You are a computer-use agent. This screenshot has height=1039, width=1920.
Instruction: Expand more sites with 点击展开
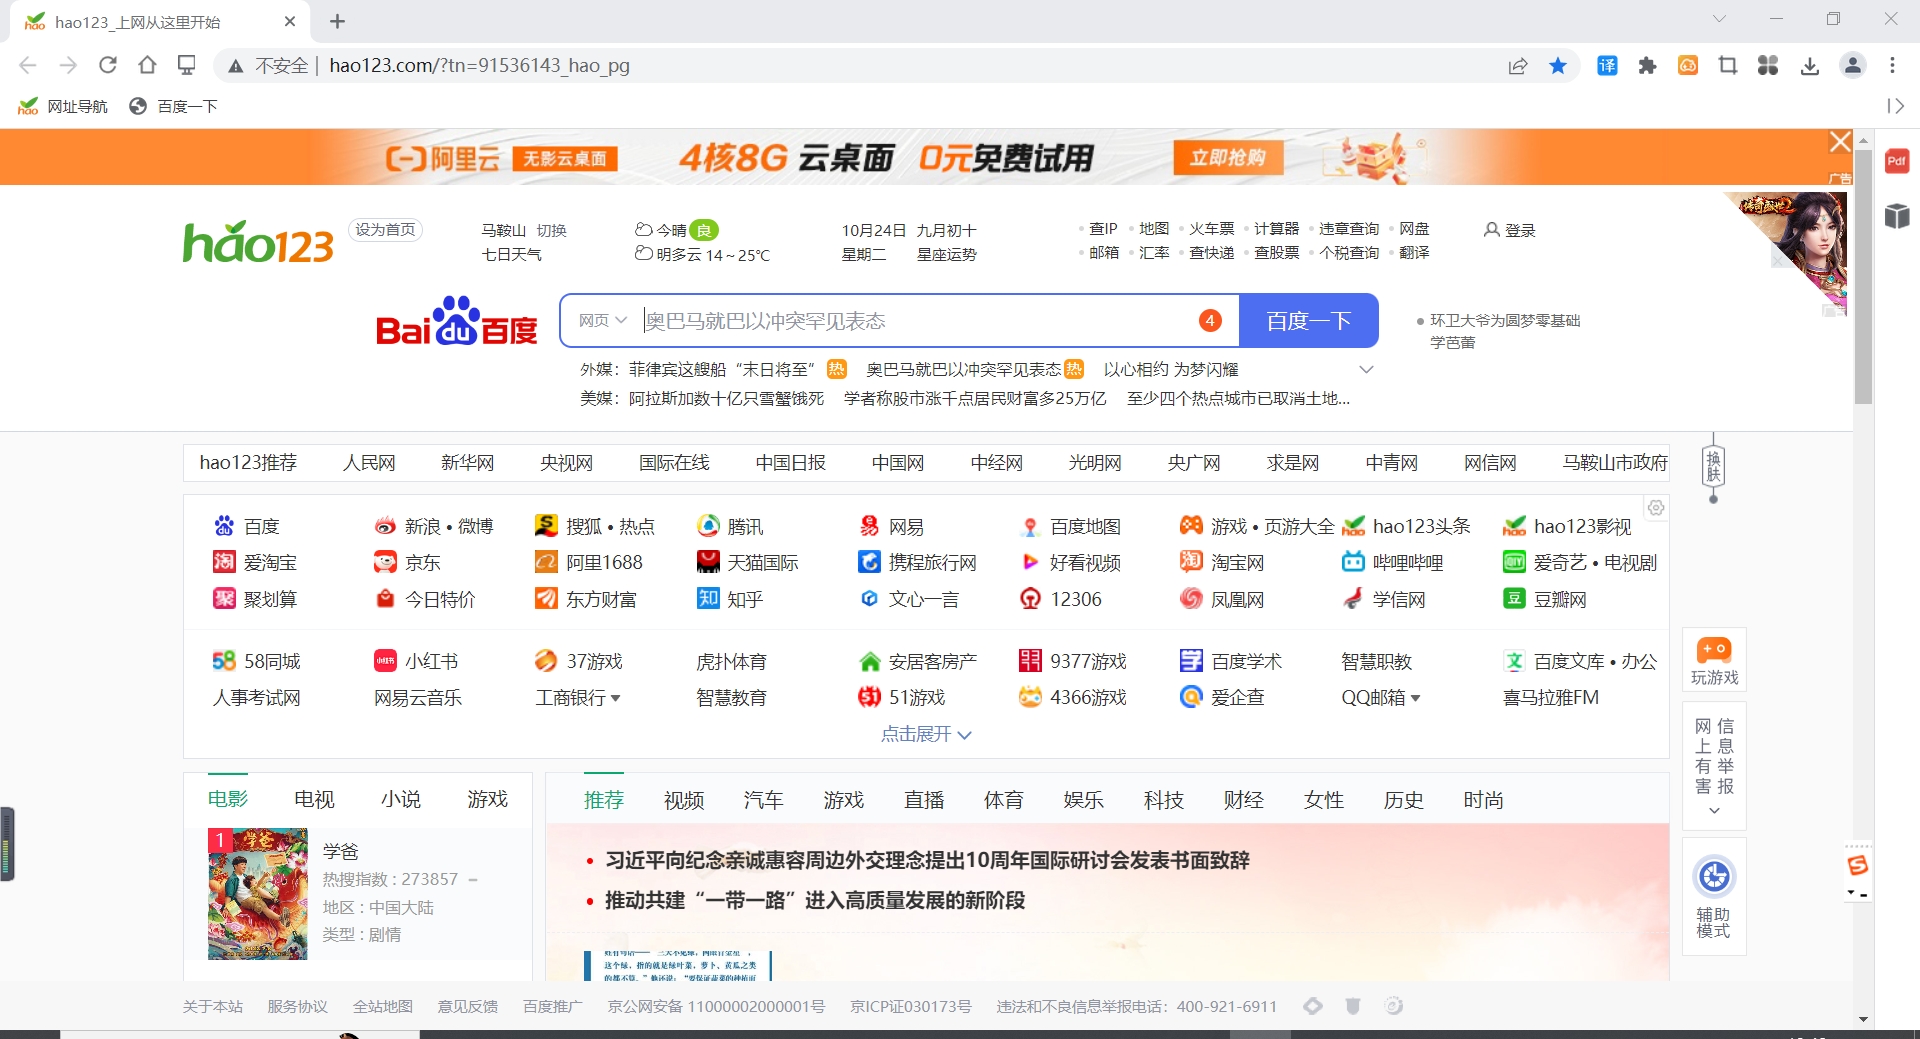coord(926,734)
